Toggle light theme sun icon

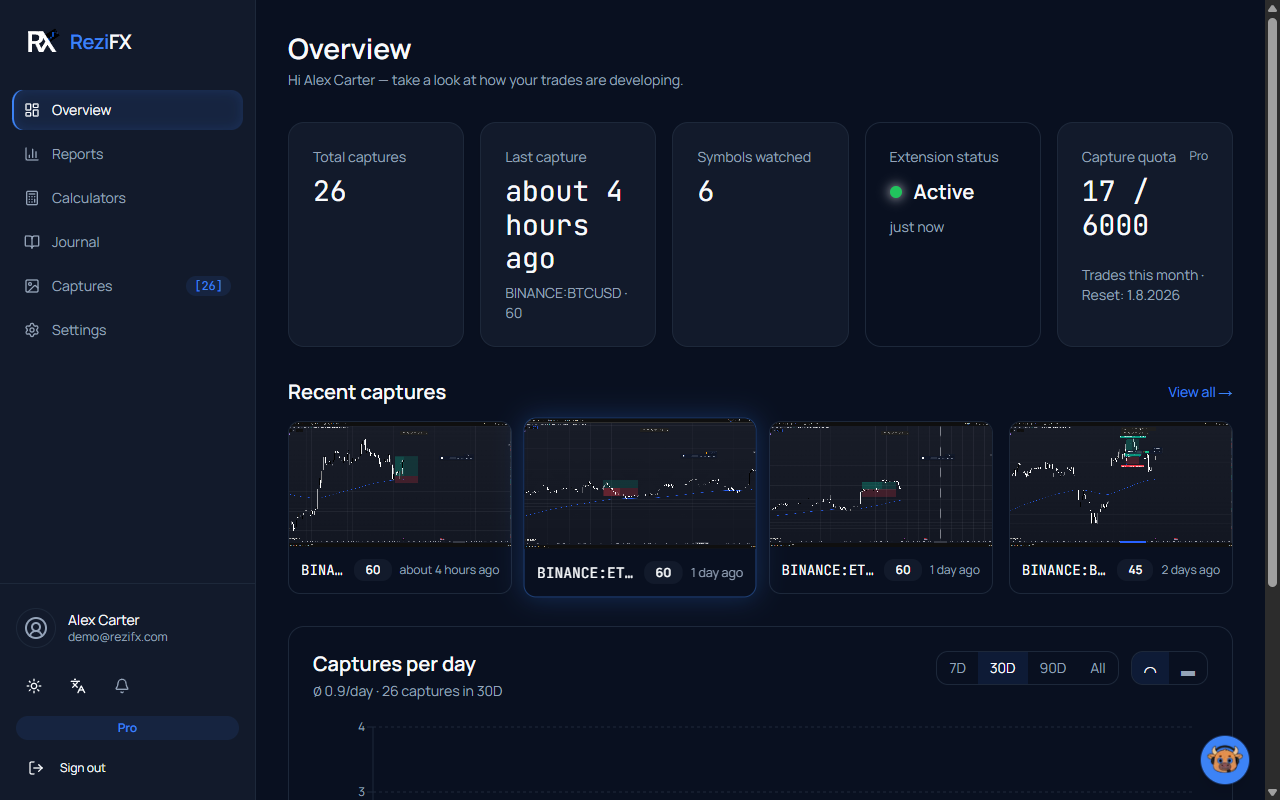click(34, 686)
